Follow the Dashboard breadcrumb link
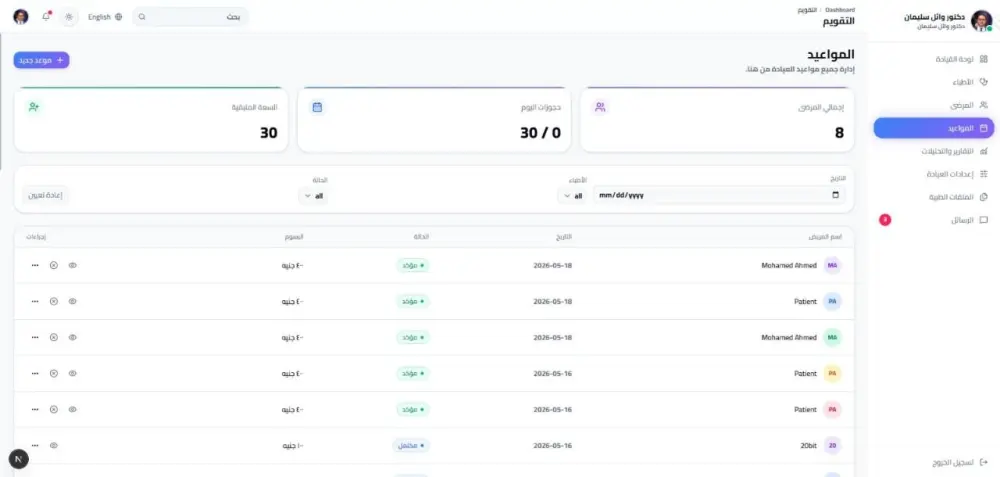This screenshot has height=477, width=1000. coord(840,10)
